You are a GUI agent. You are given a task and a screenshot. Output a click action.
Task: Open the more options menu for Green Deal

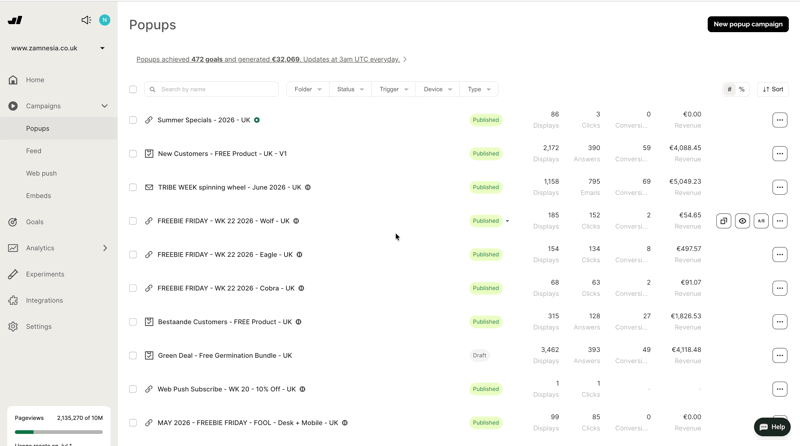click(780, 356)
